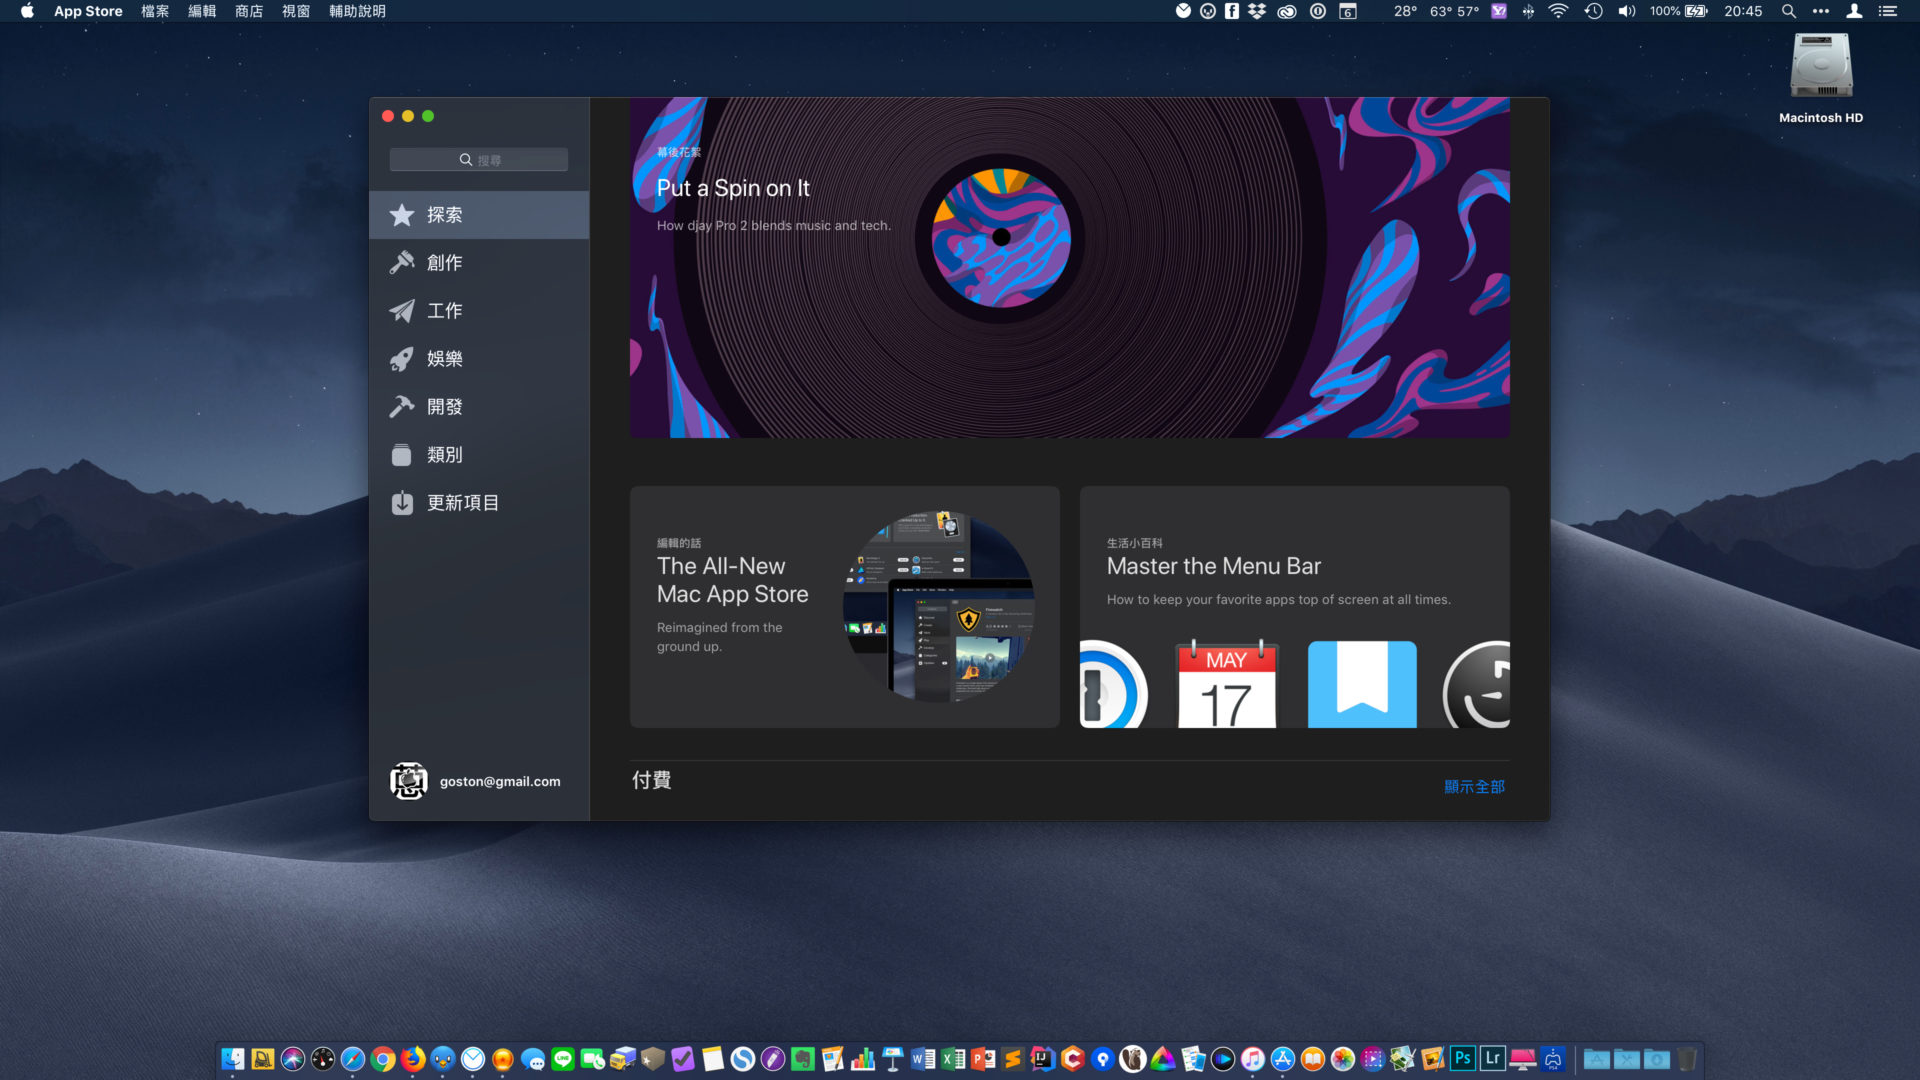Click the Wi-Fi status icon
1920x1080 pixels.
(x=1558, y=11)
